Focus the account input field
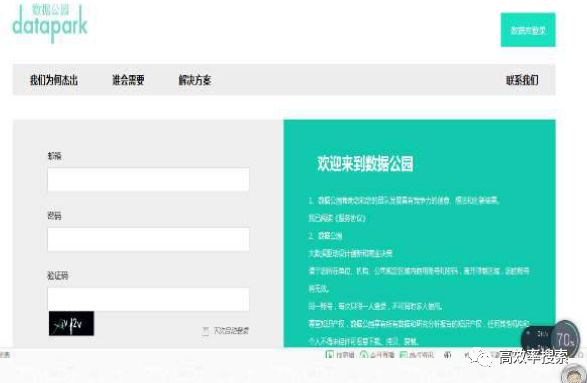The width and height of the screenshot is (587, 383). (x=148, y=179)
